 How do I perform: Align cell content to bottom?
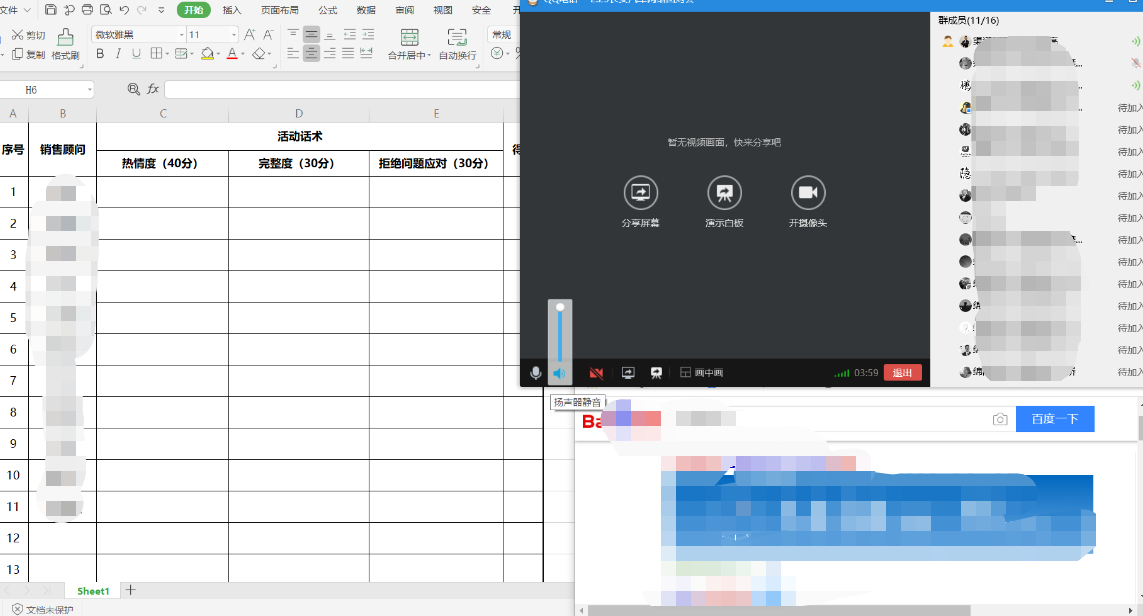pyautogui.click(x=329, y=34)
